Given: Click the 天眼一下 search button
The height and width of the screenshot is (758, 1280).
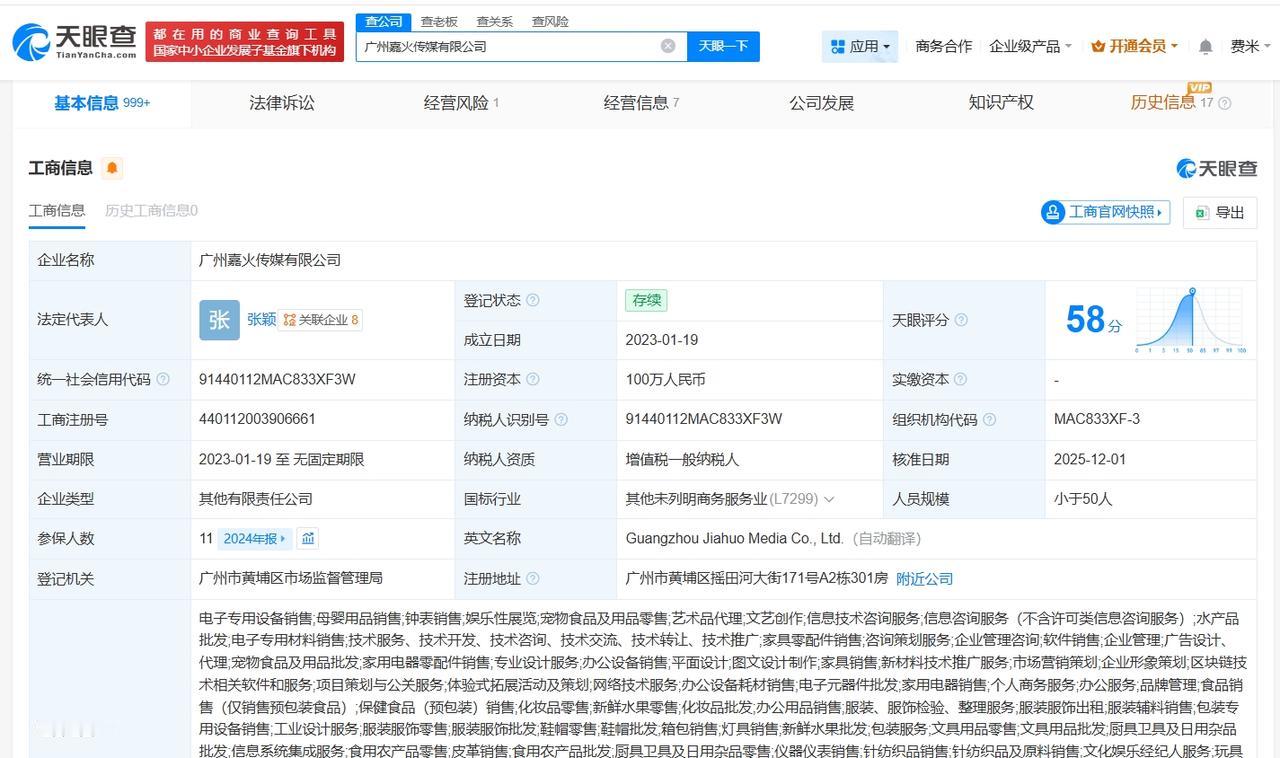Looking at the screenshot, I should tap(723, 46).
